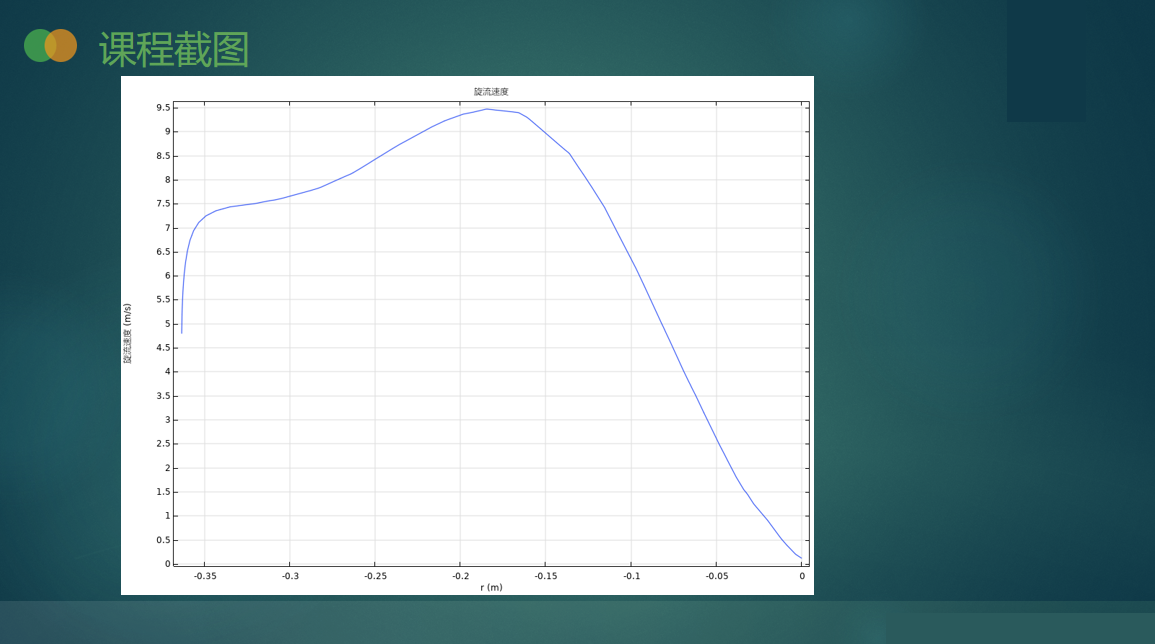Click the swirl velocity chart image
This screenshot has width=1155, height=644.
coord(467,335)
